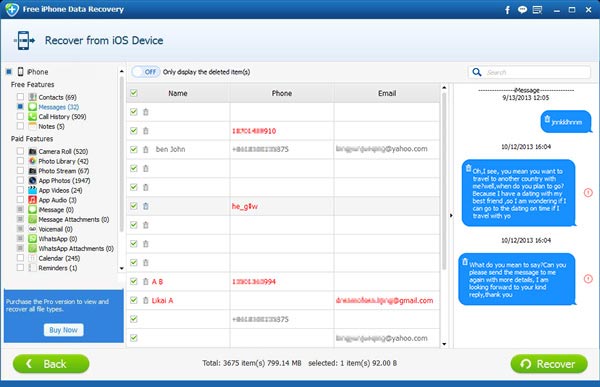Click the sidebar vertical scrollbar thumb

coord(122,154)
